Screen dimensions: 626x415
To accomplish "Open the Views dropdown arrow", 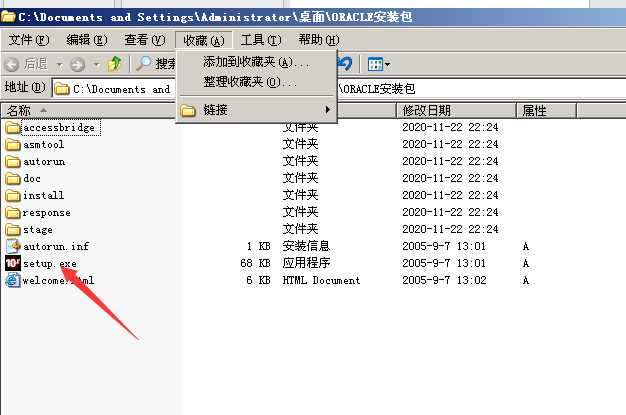I will pos(387,64).
